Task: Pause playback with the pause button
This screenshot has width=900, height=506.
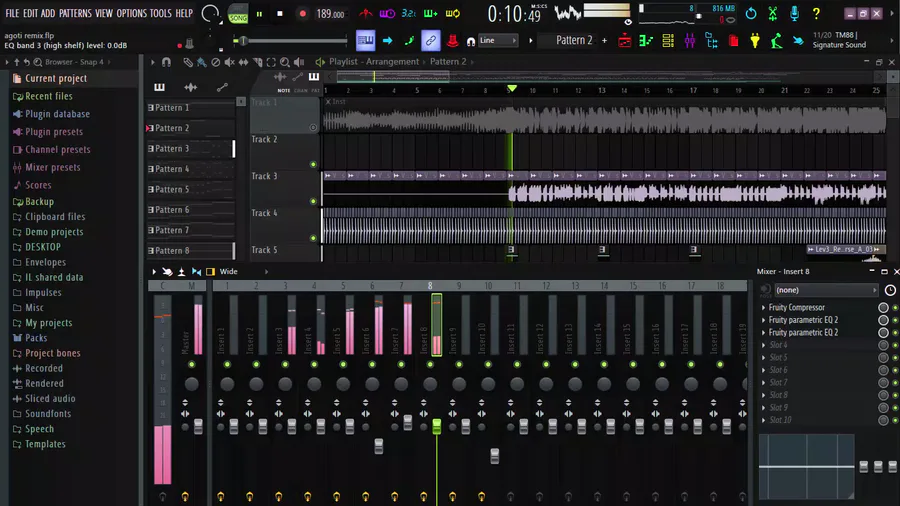Action: coord(259,14)
